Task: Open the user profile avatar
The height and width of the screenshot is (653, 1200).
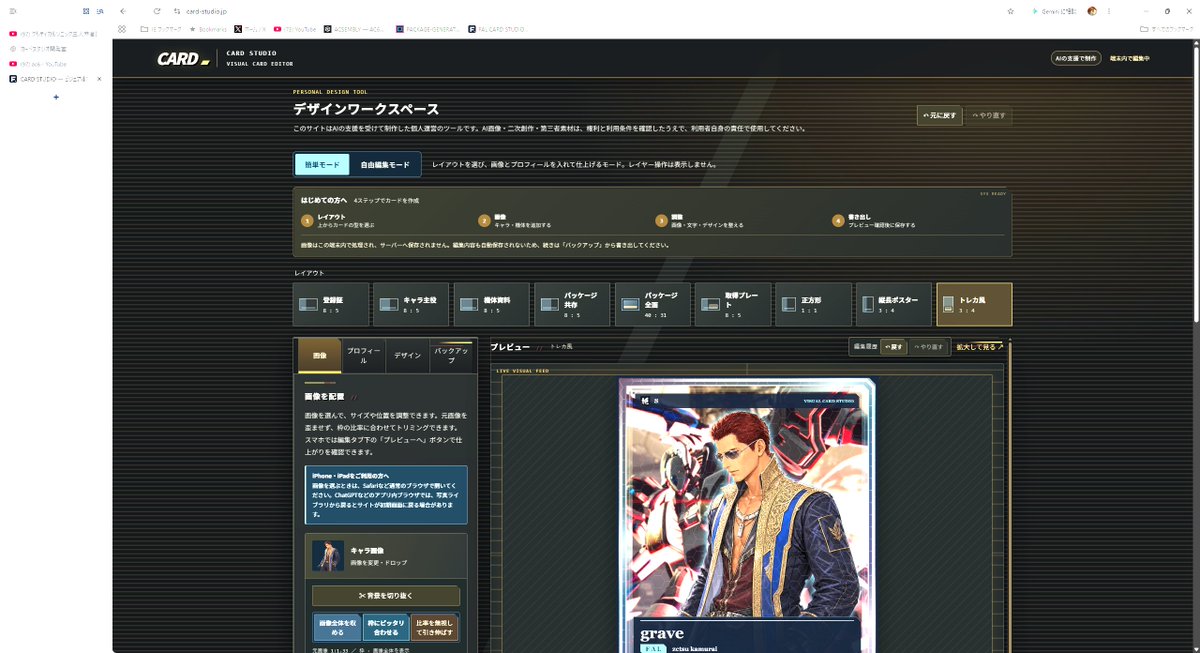Action: pos(1092,11)
